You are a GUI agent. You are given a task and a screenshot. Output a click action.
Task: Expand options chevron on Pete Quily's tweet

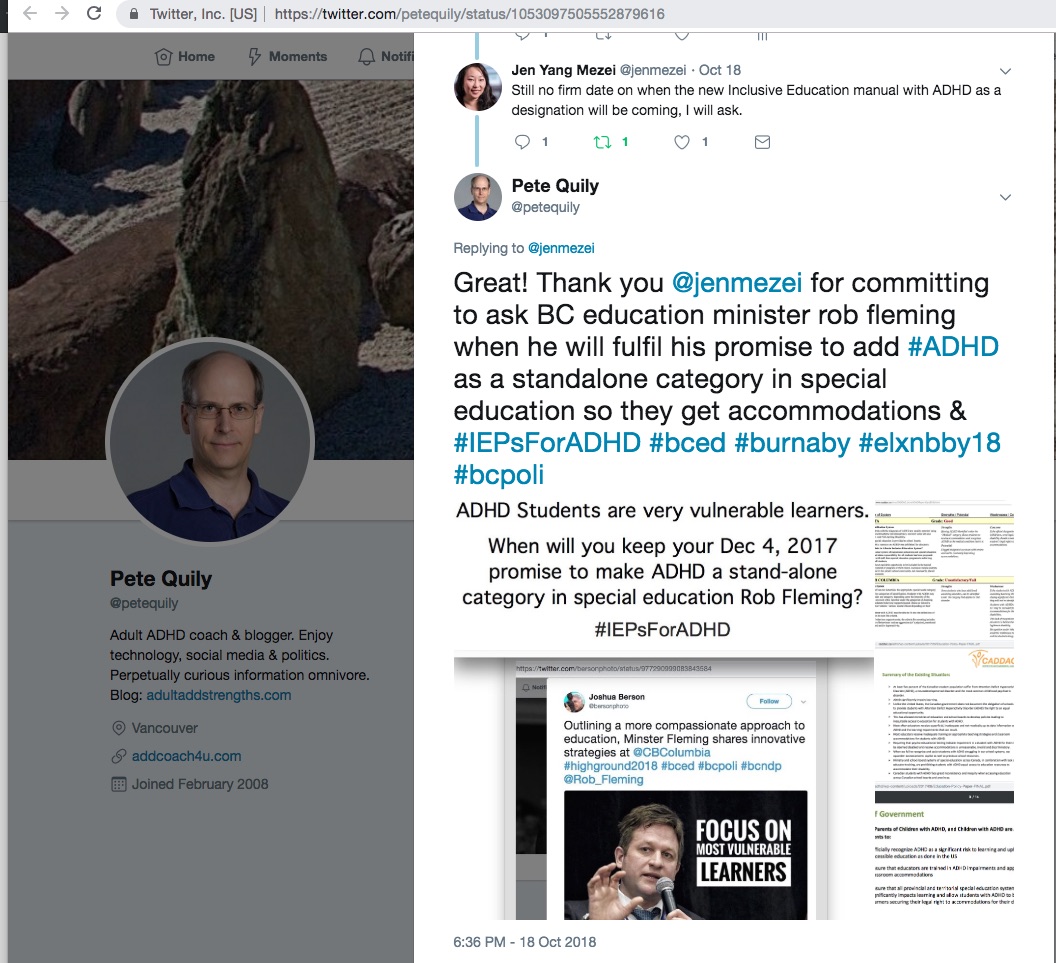[x=1005, y=197]
